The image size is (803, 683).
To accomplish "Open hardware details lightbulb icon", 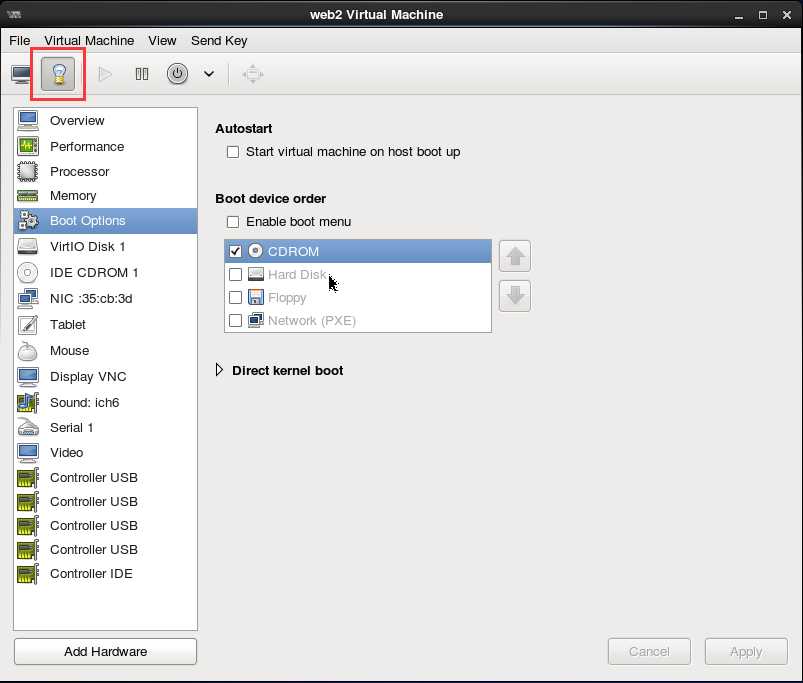I will pyautogui.click(x=58, y=74).
